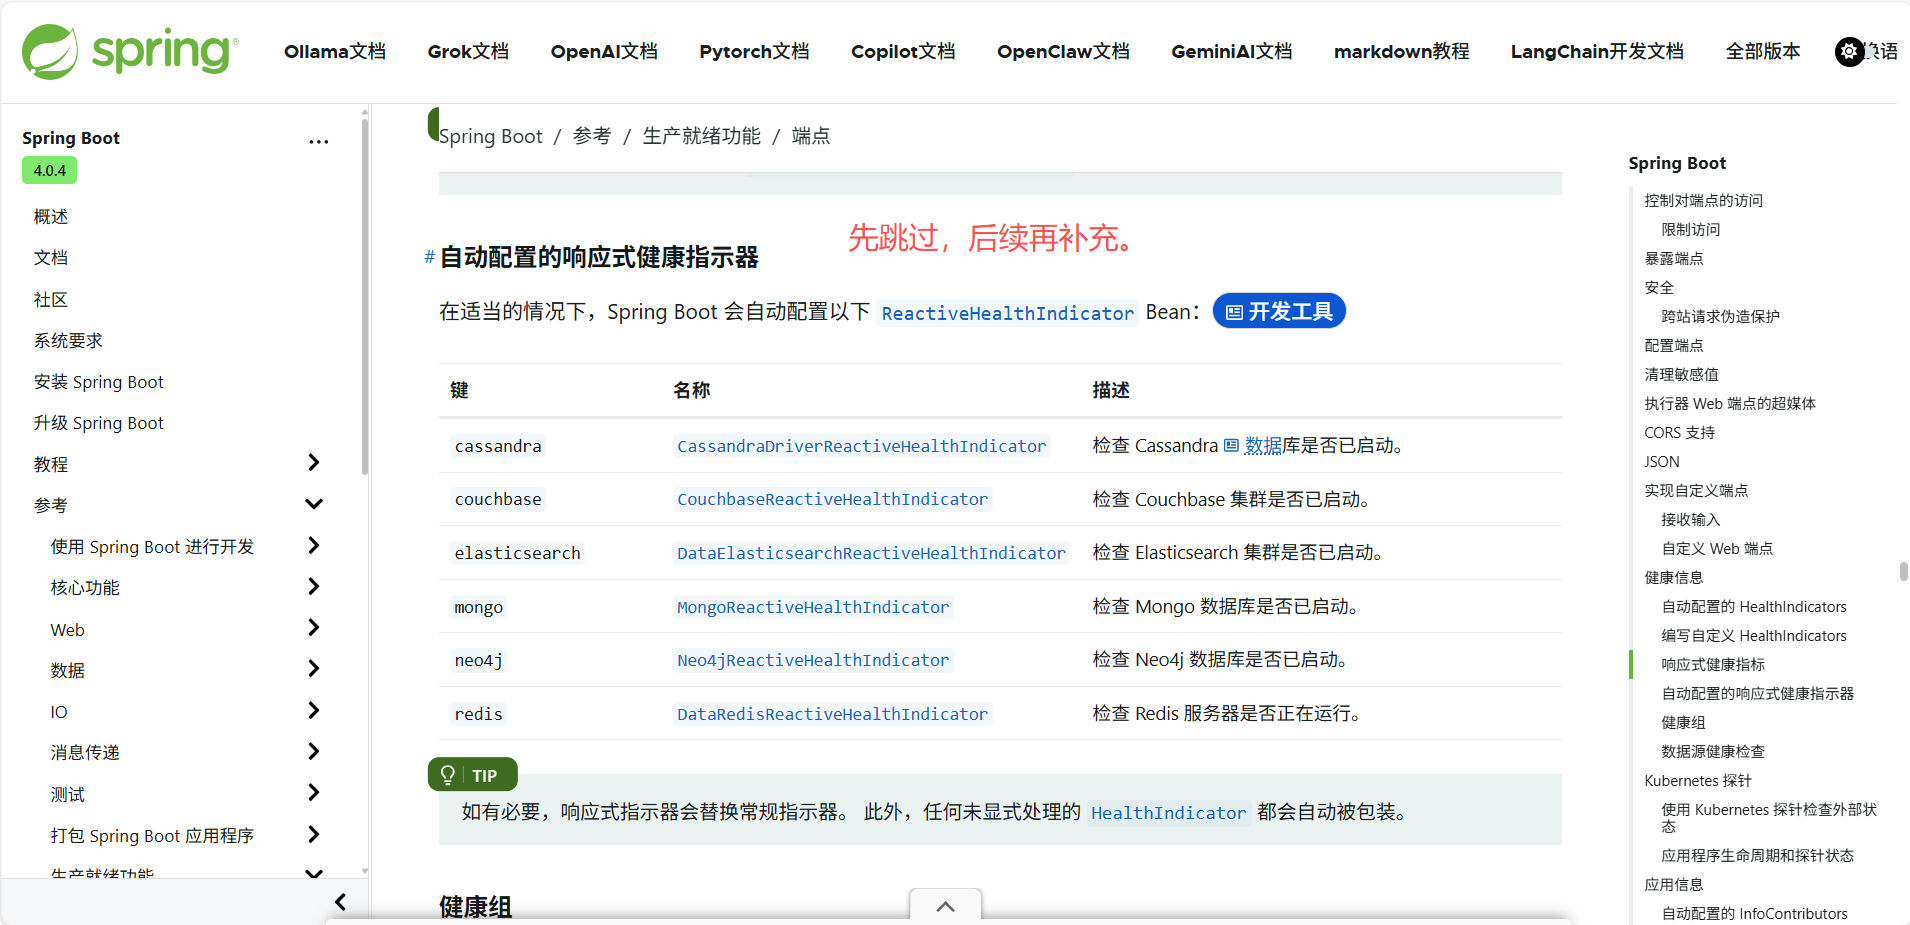Jump to 应用信息 in contents

(x=1674, y=884)
